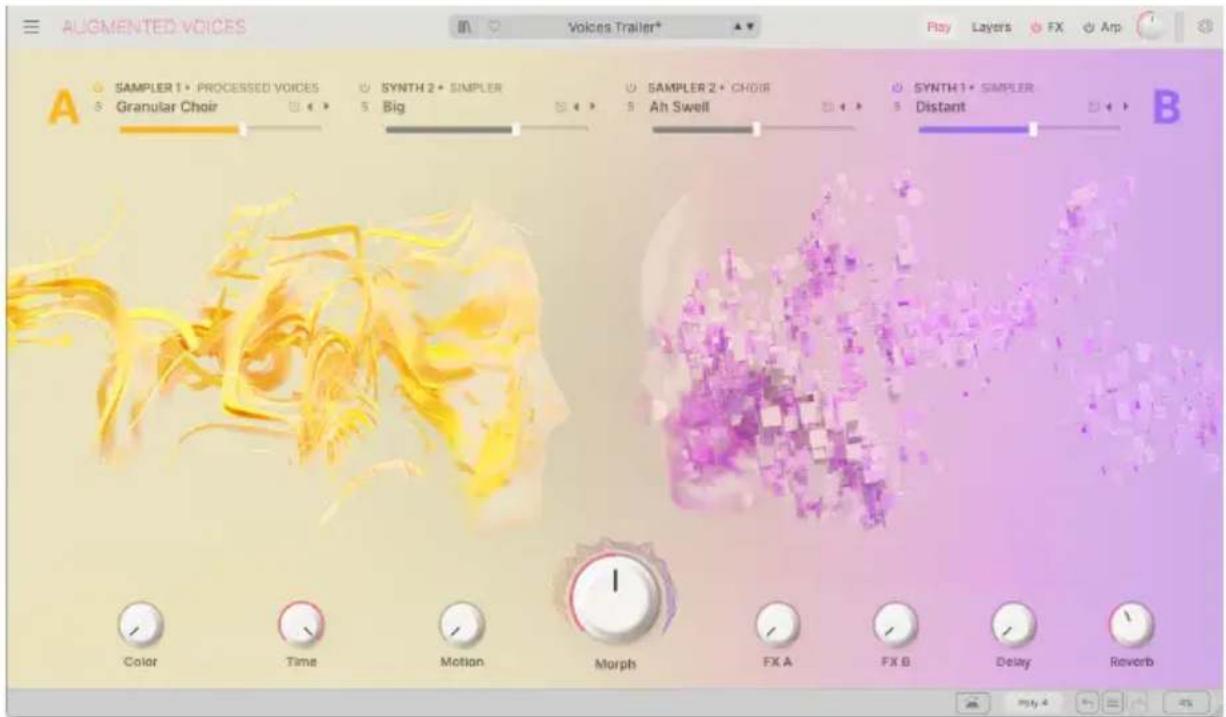Show the on-screen keyboard icon in the bottom bar
This screenshot has width=1226, height=717.
pos(972,702)
